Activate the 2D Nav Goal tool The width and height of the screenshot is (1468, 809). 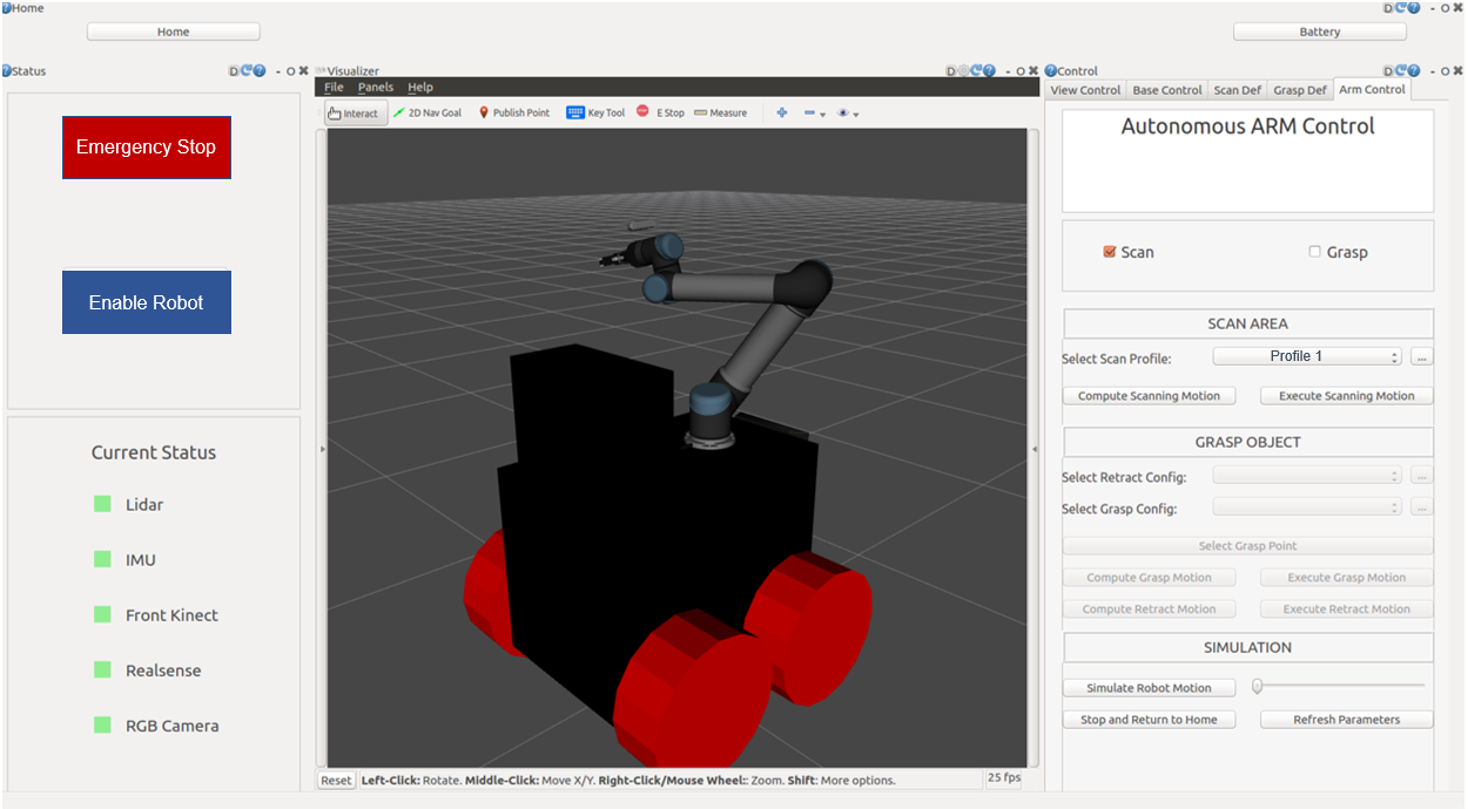pyautogui.click(x=427, y=113)
